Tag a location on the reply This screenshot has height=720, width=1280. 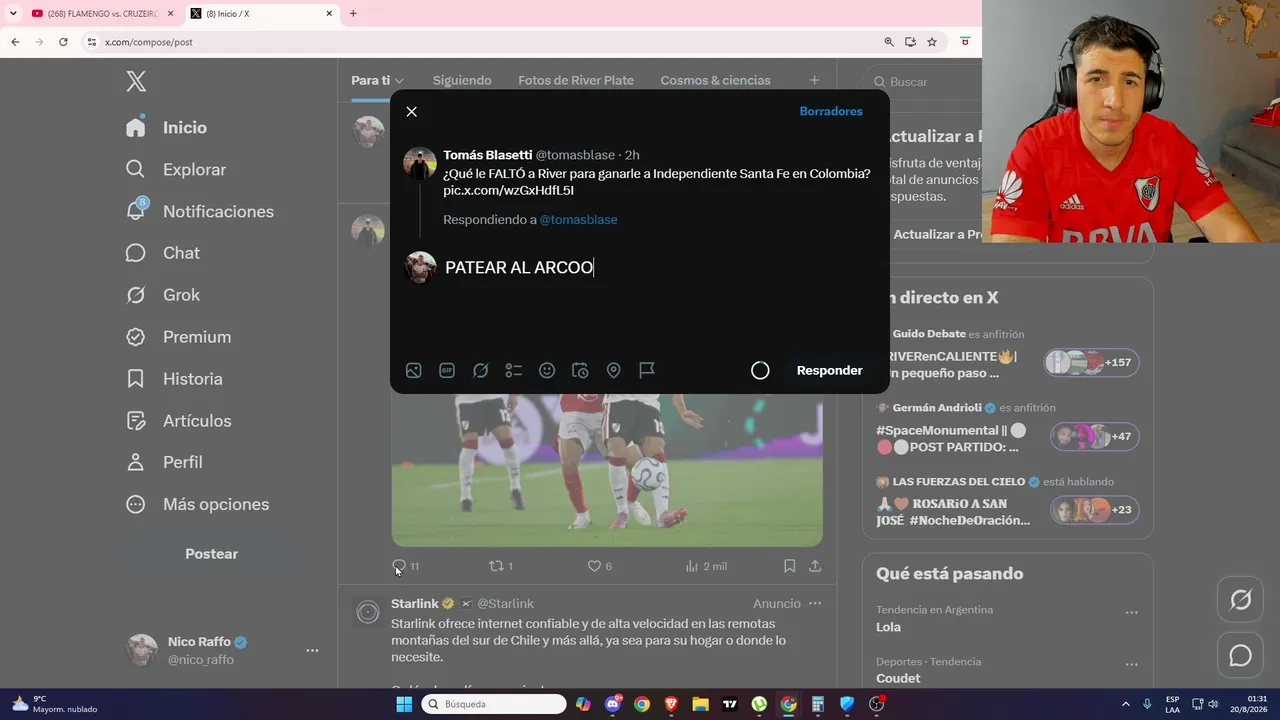point(614,371)
